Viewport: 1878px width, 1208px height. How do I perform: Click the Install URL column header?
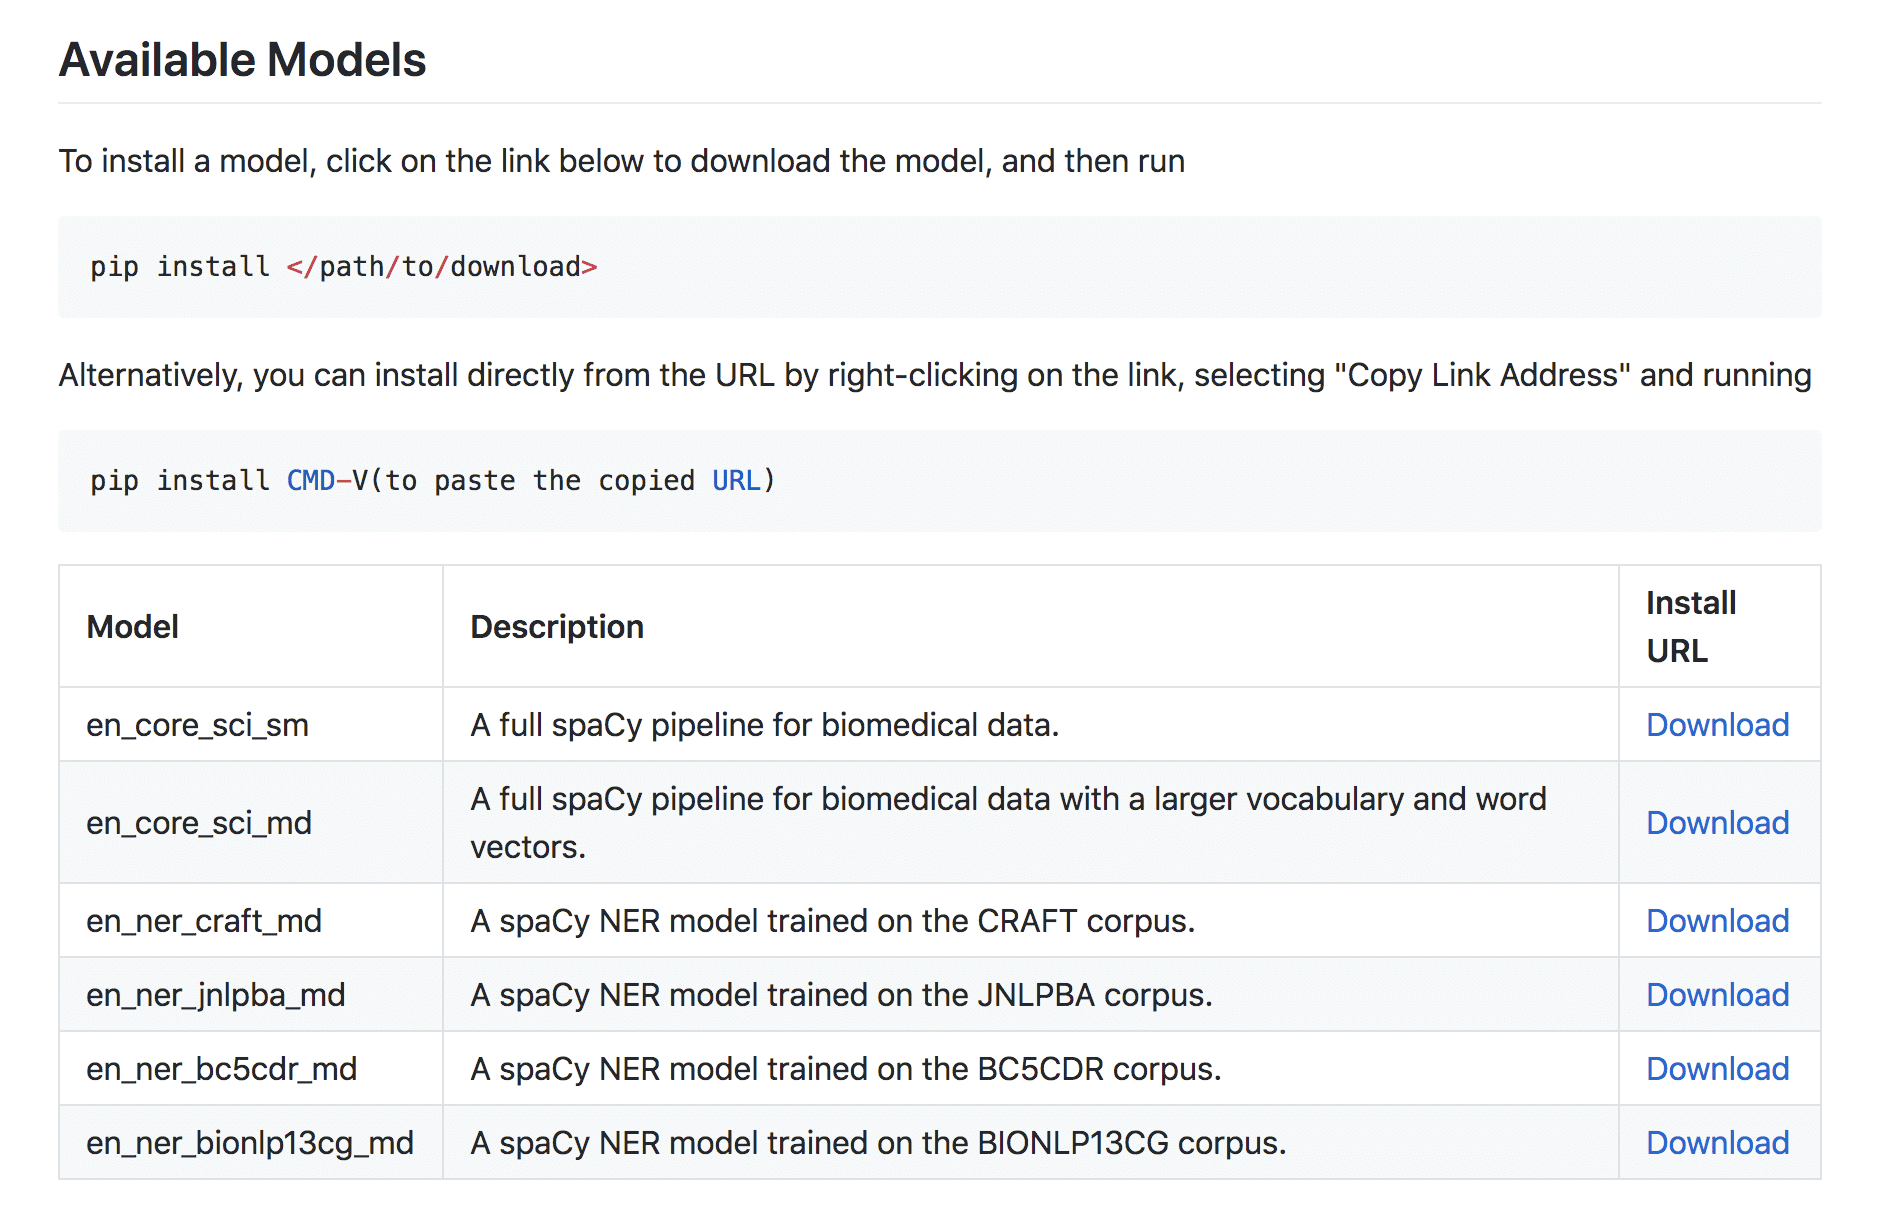click(x=1691, y=627)
